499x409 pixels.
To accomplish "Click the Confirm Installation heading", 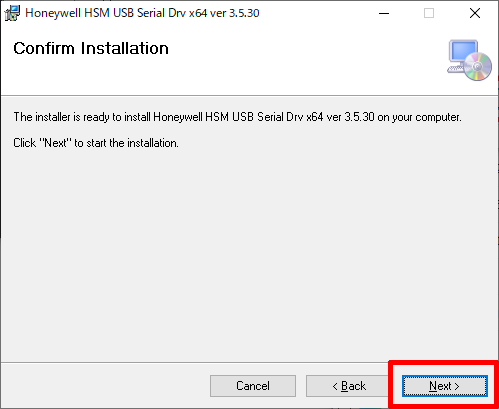I will [91, 49].
